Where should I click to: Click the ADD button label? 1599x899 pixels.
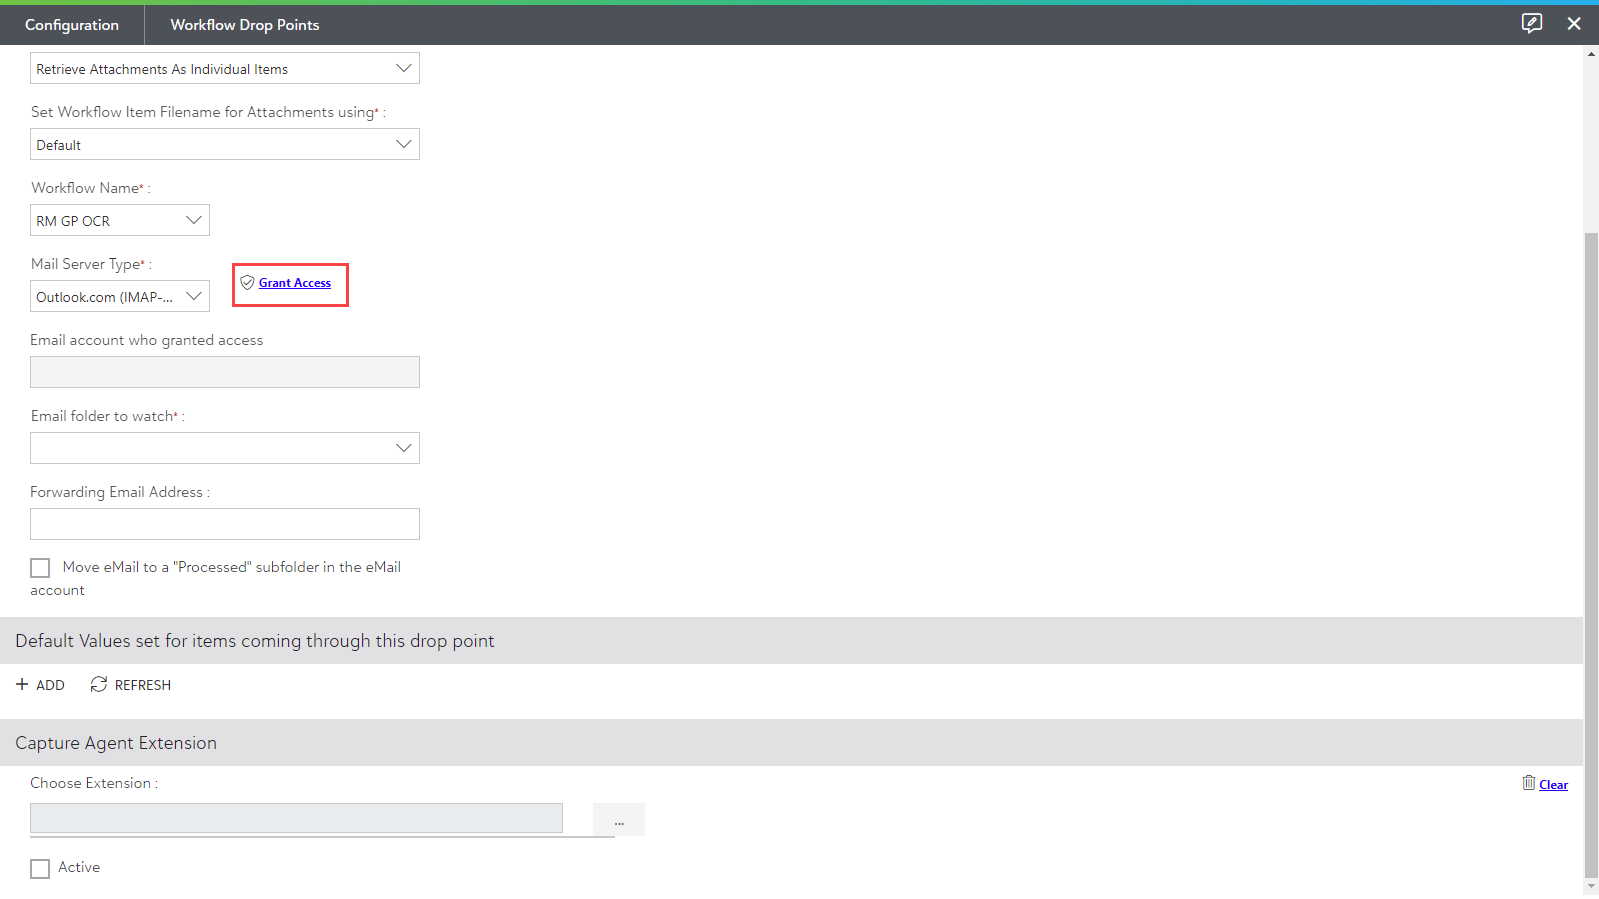tap(50, 685)
